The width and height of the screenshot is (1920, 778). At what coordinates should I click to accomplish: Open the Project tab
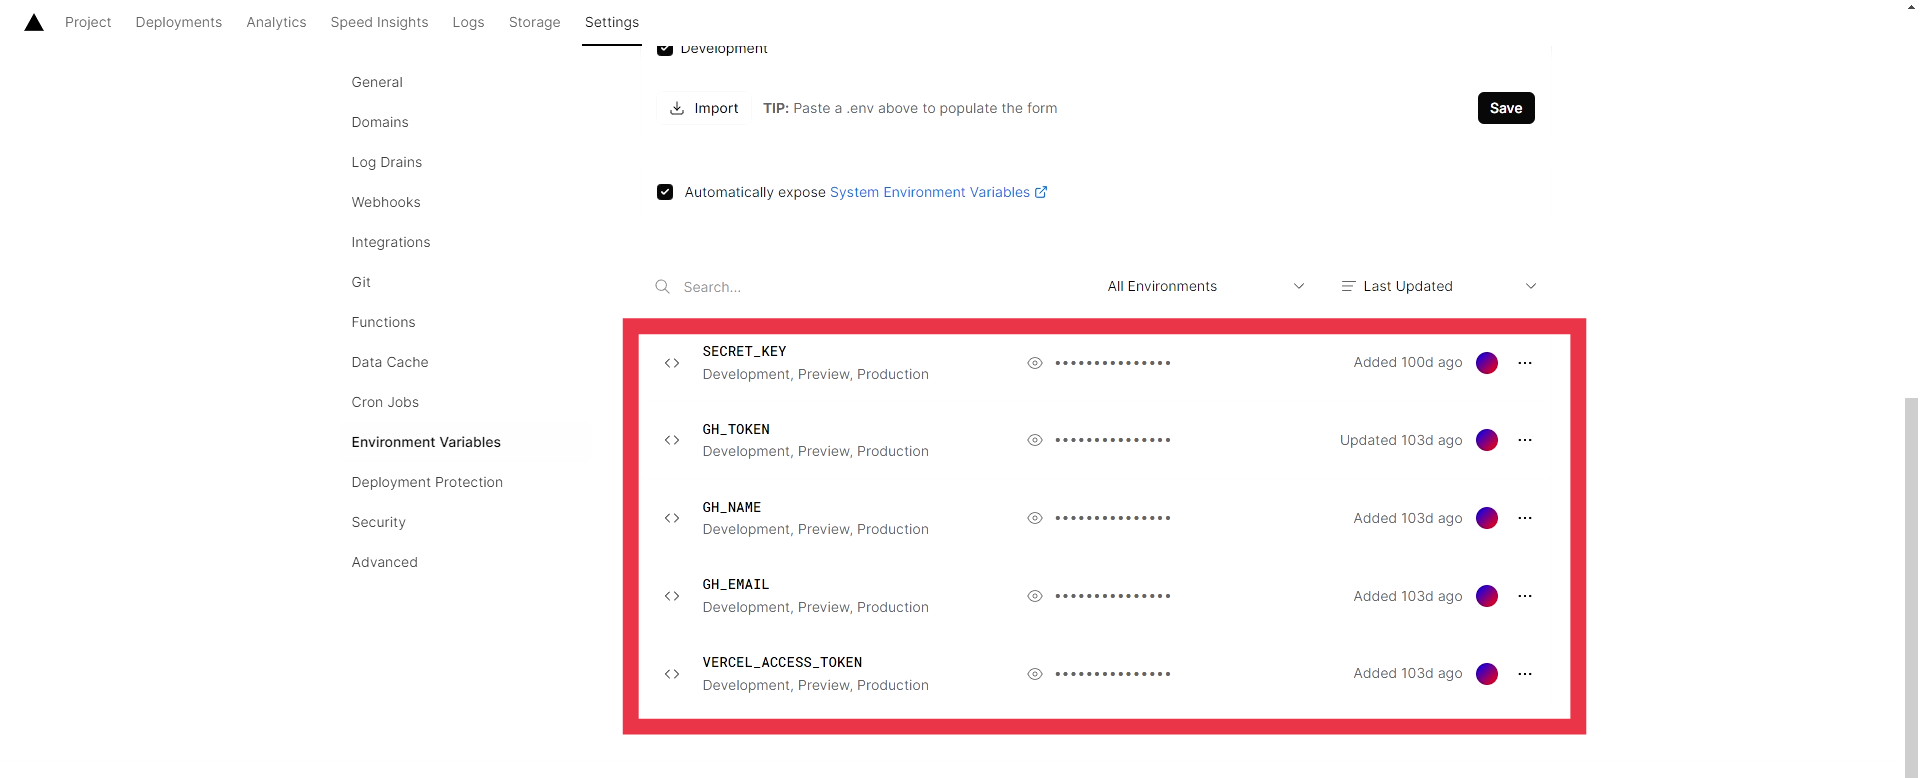tap(88, 22)
